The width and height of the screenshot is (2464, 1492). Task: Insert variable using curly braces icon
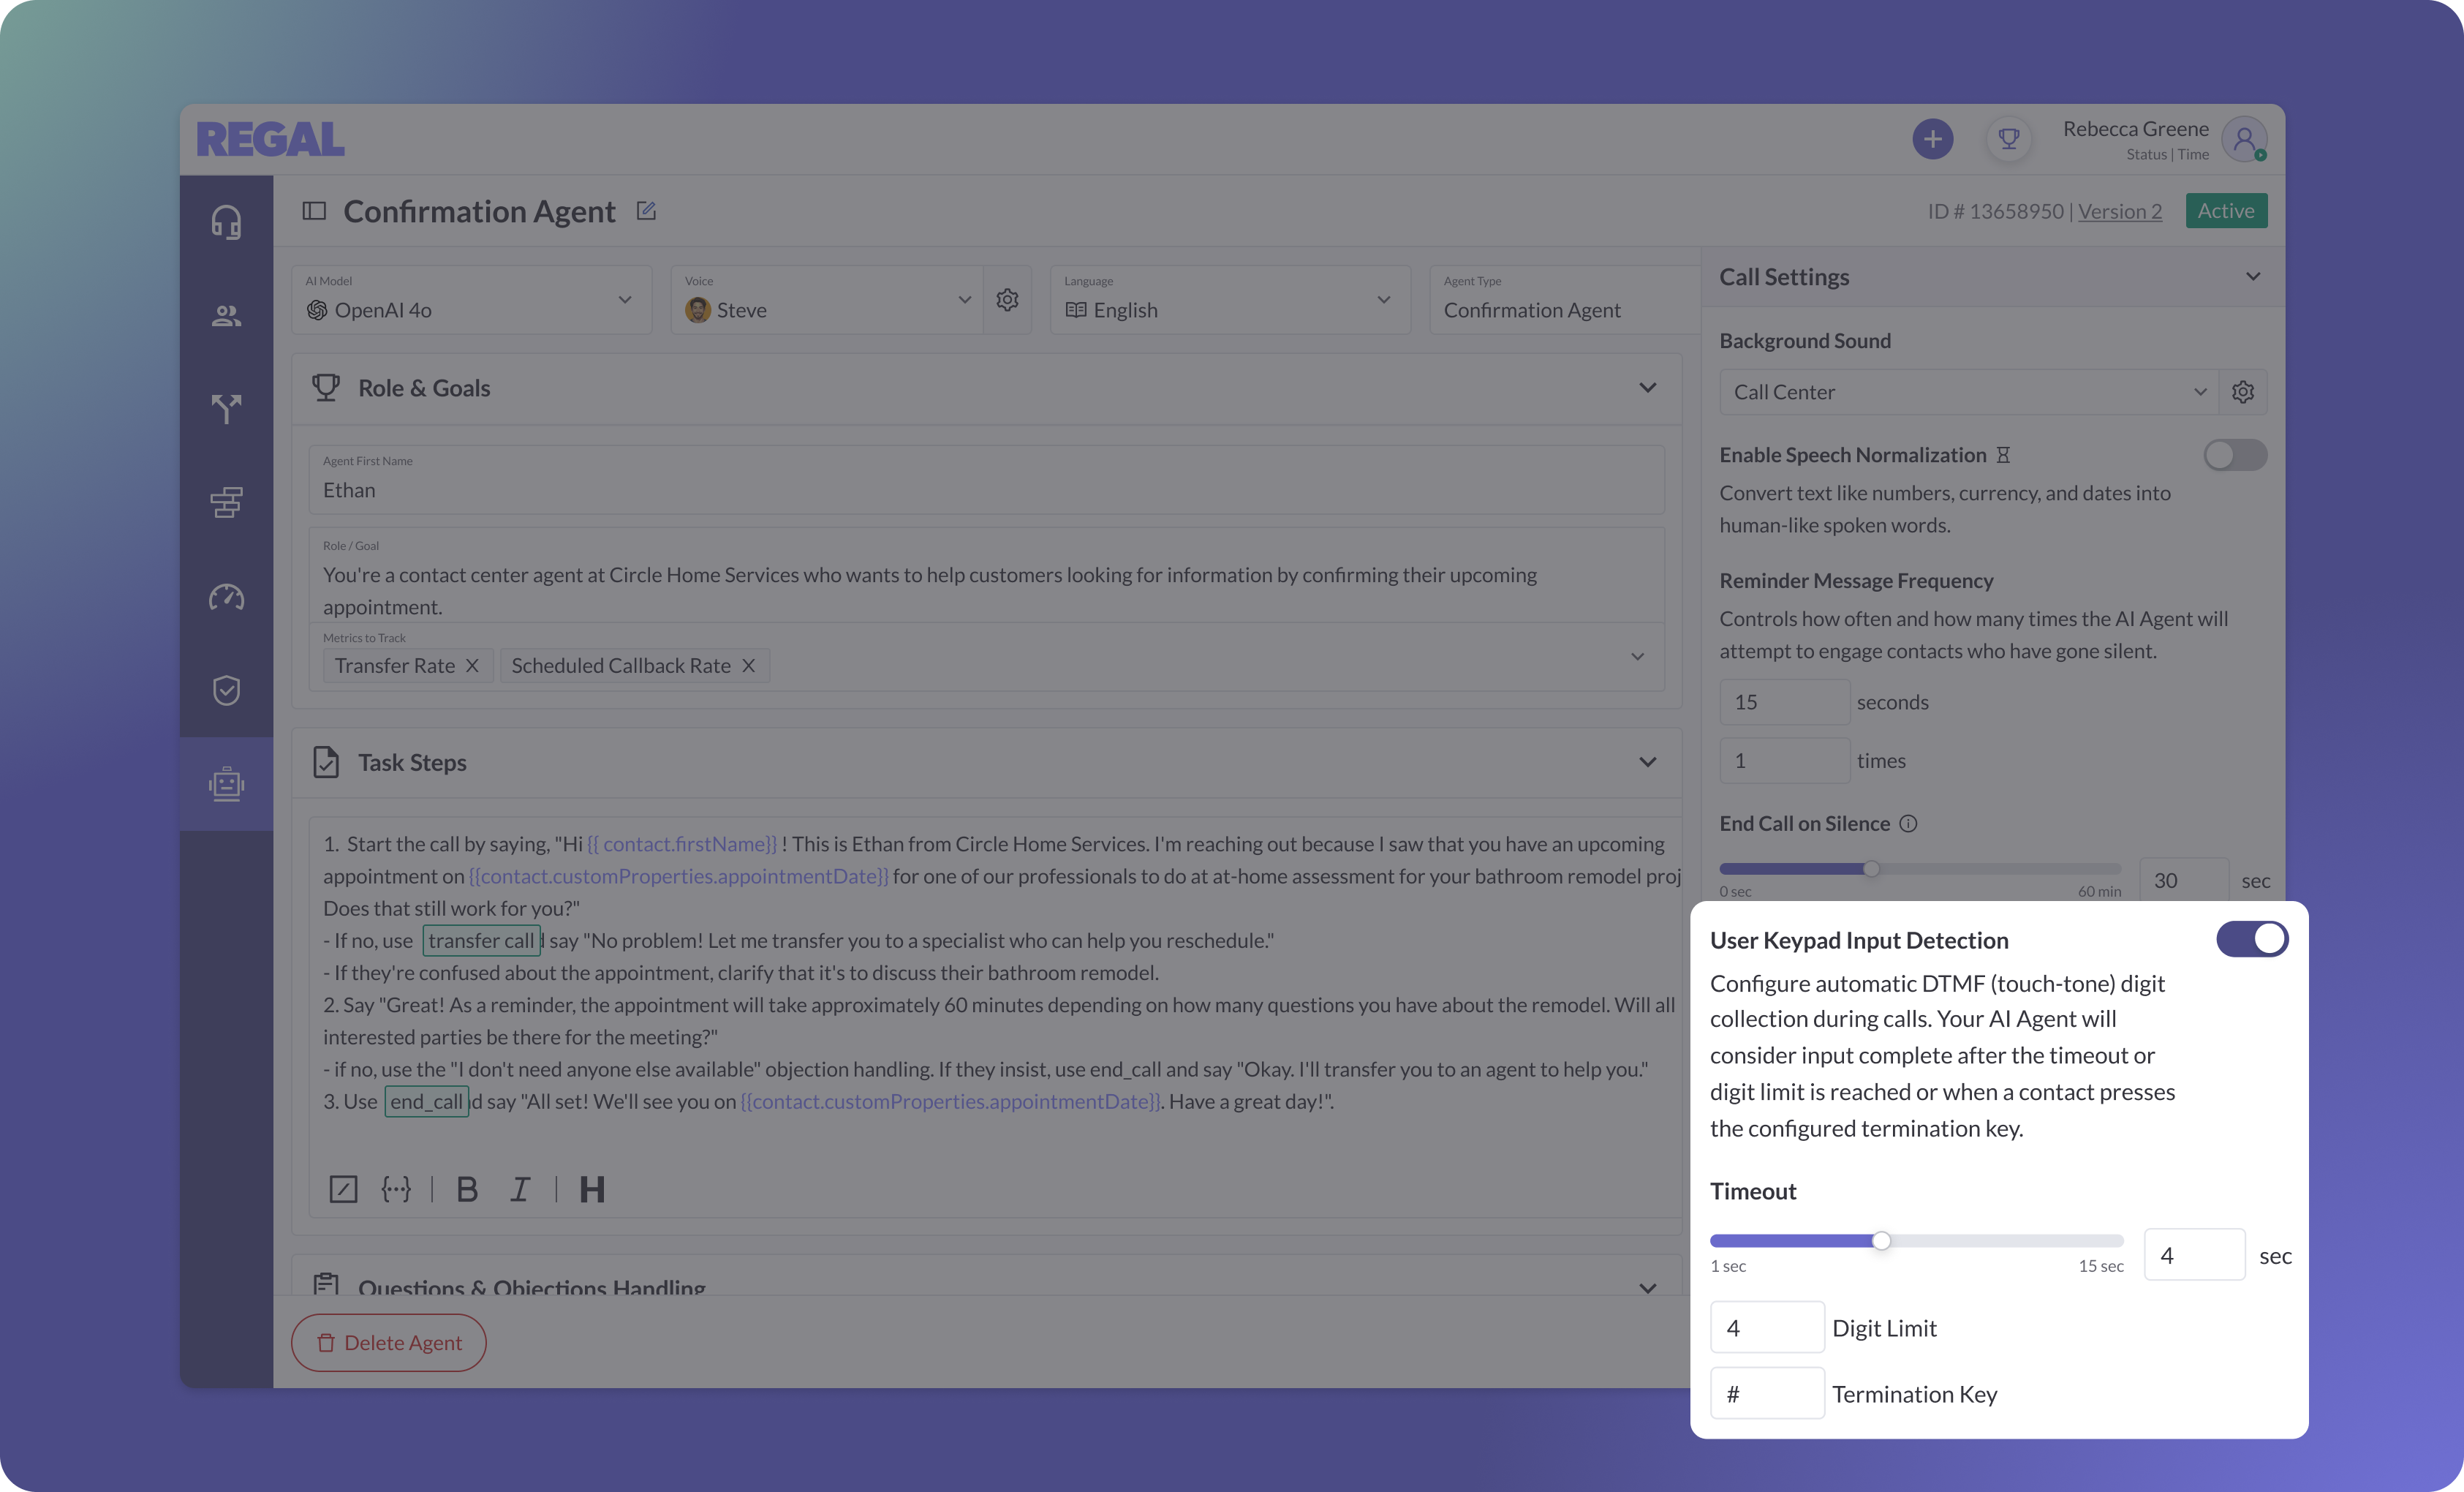pos(396,1189)
